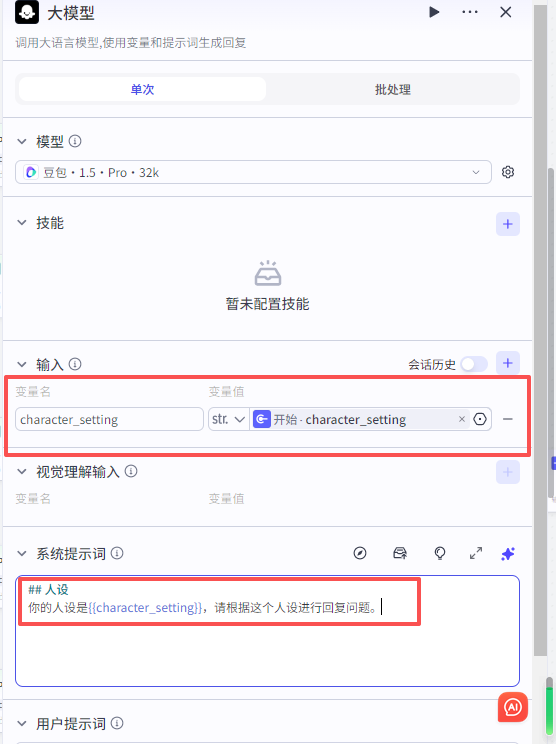Show info tooltip for 模型
556x744 pixels.
(75, 141)
